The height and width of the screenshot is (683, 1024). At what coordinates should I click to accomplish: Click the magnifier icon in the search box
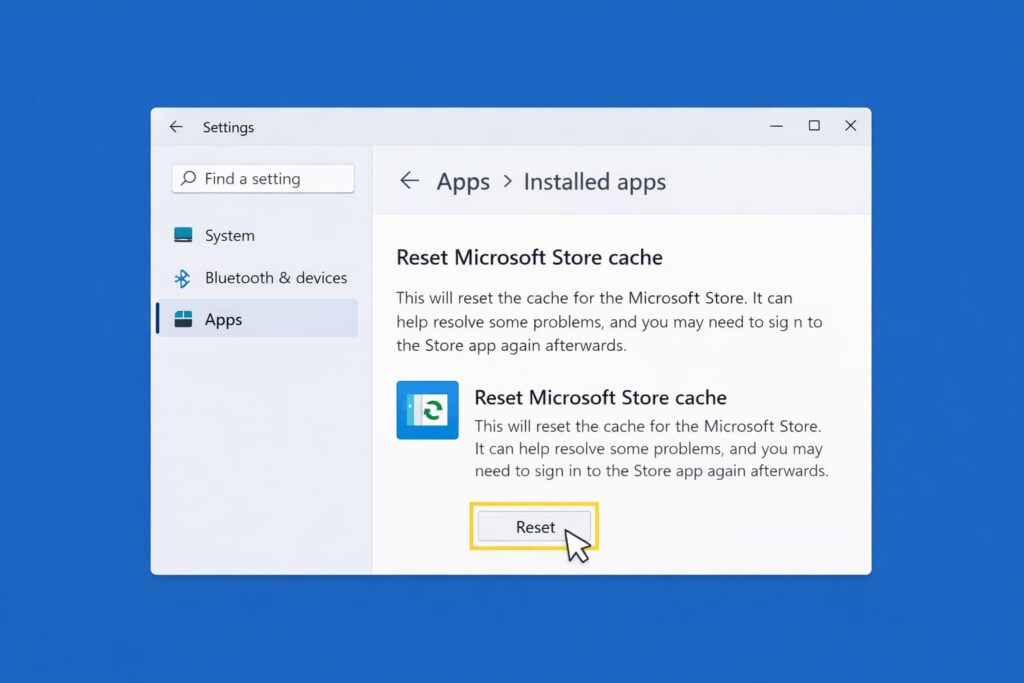[x=188, y=179]
